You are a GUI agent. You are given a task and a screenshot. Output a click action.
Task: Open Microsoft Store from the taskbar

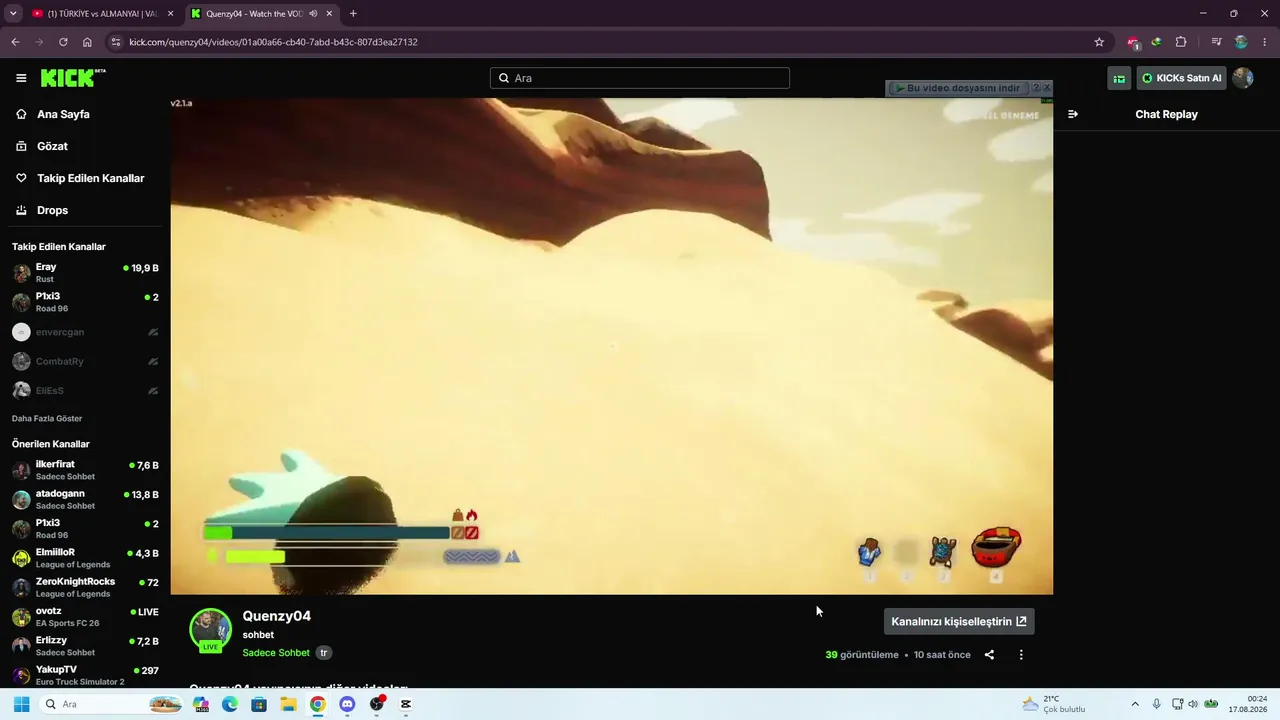259,704
